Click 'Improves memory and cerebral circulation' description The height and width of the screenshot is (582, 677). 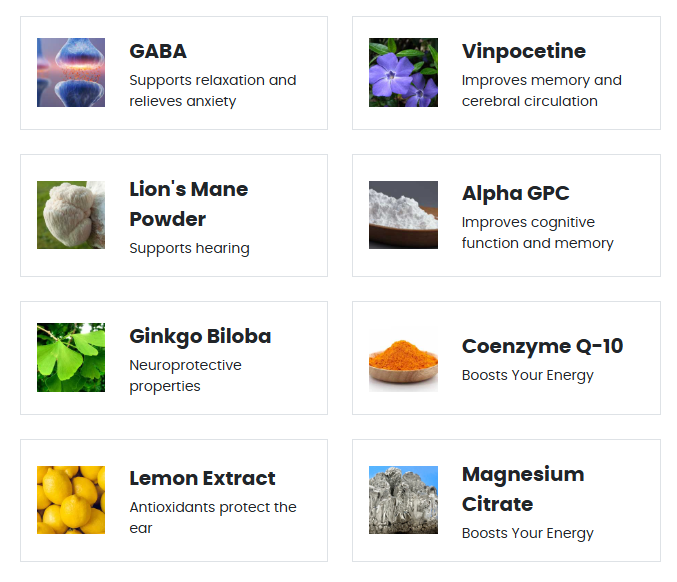pos(541,90)
